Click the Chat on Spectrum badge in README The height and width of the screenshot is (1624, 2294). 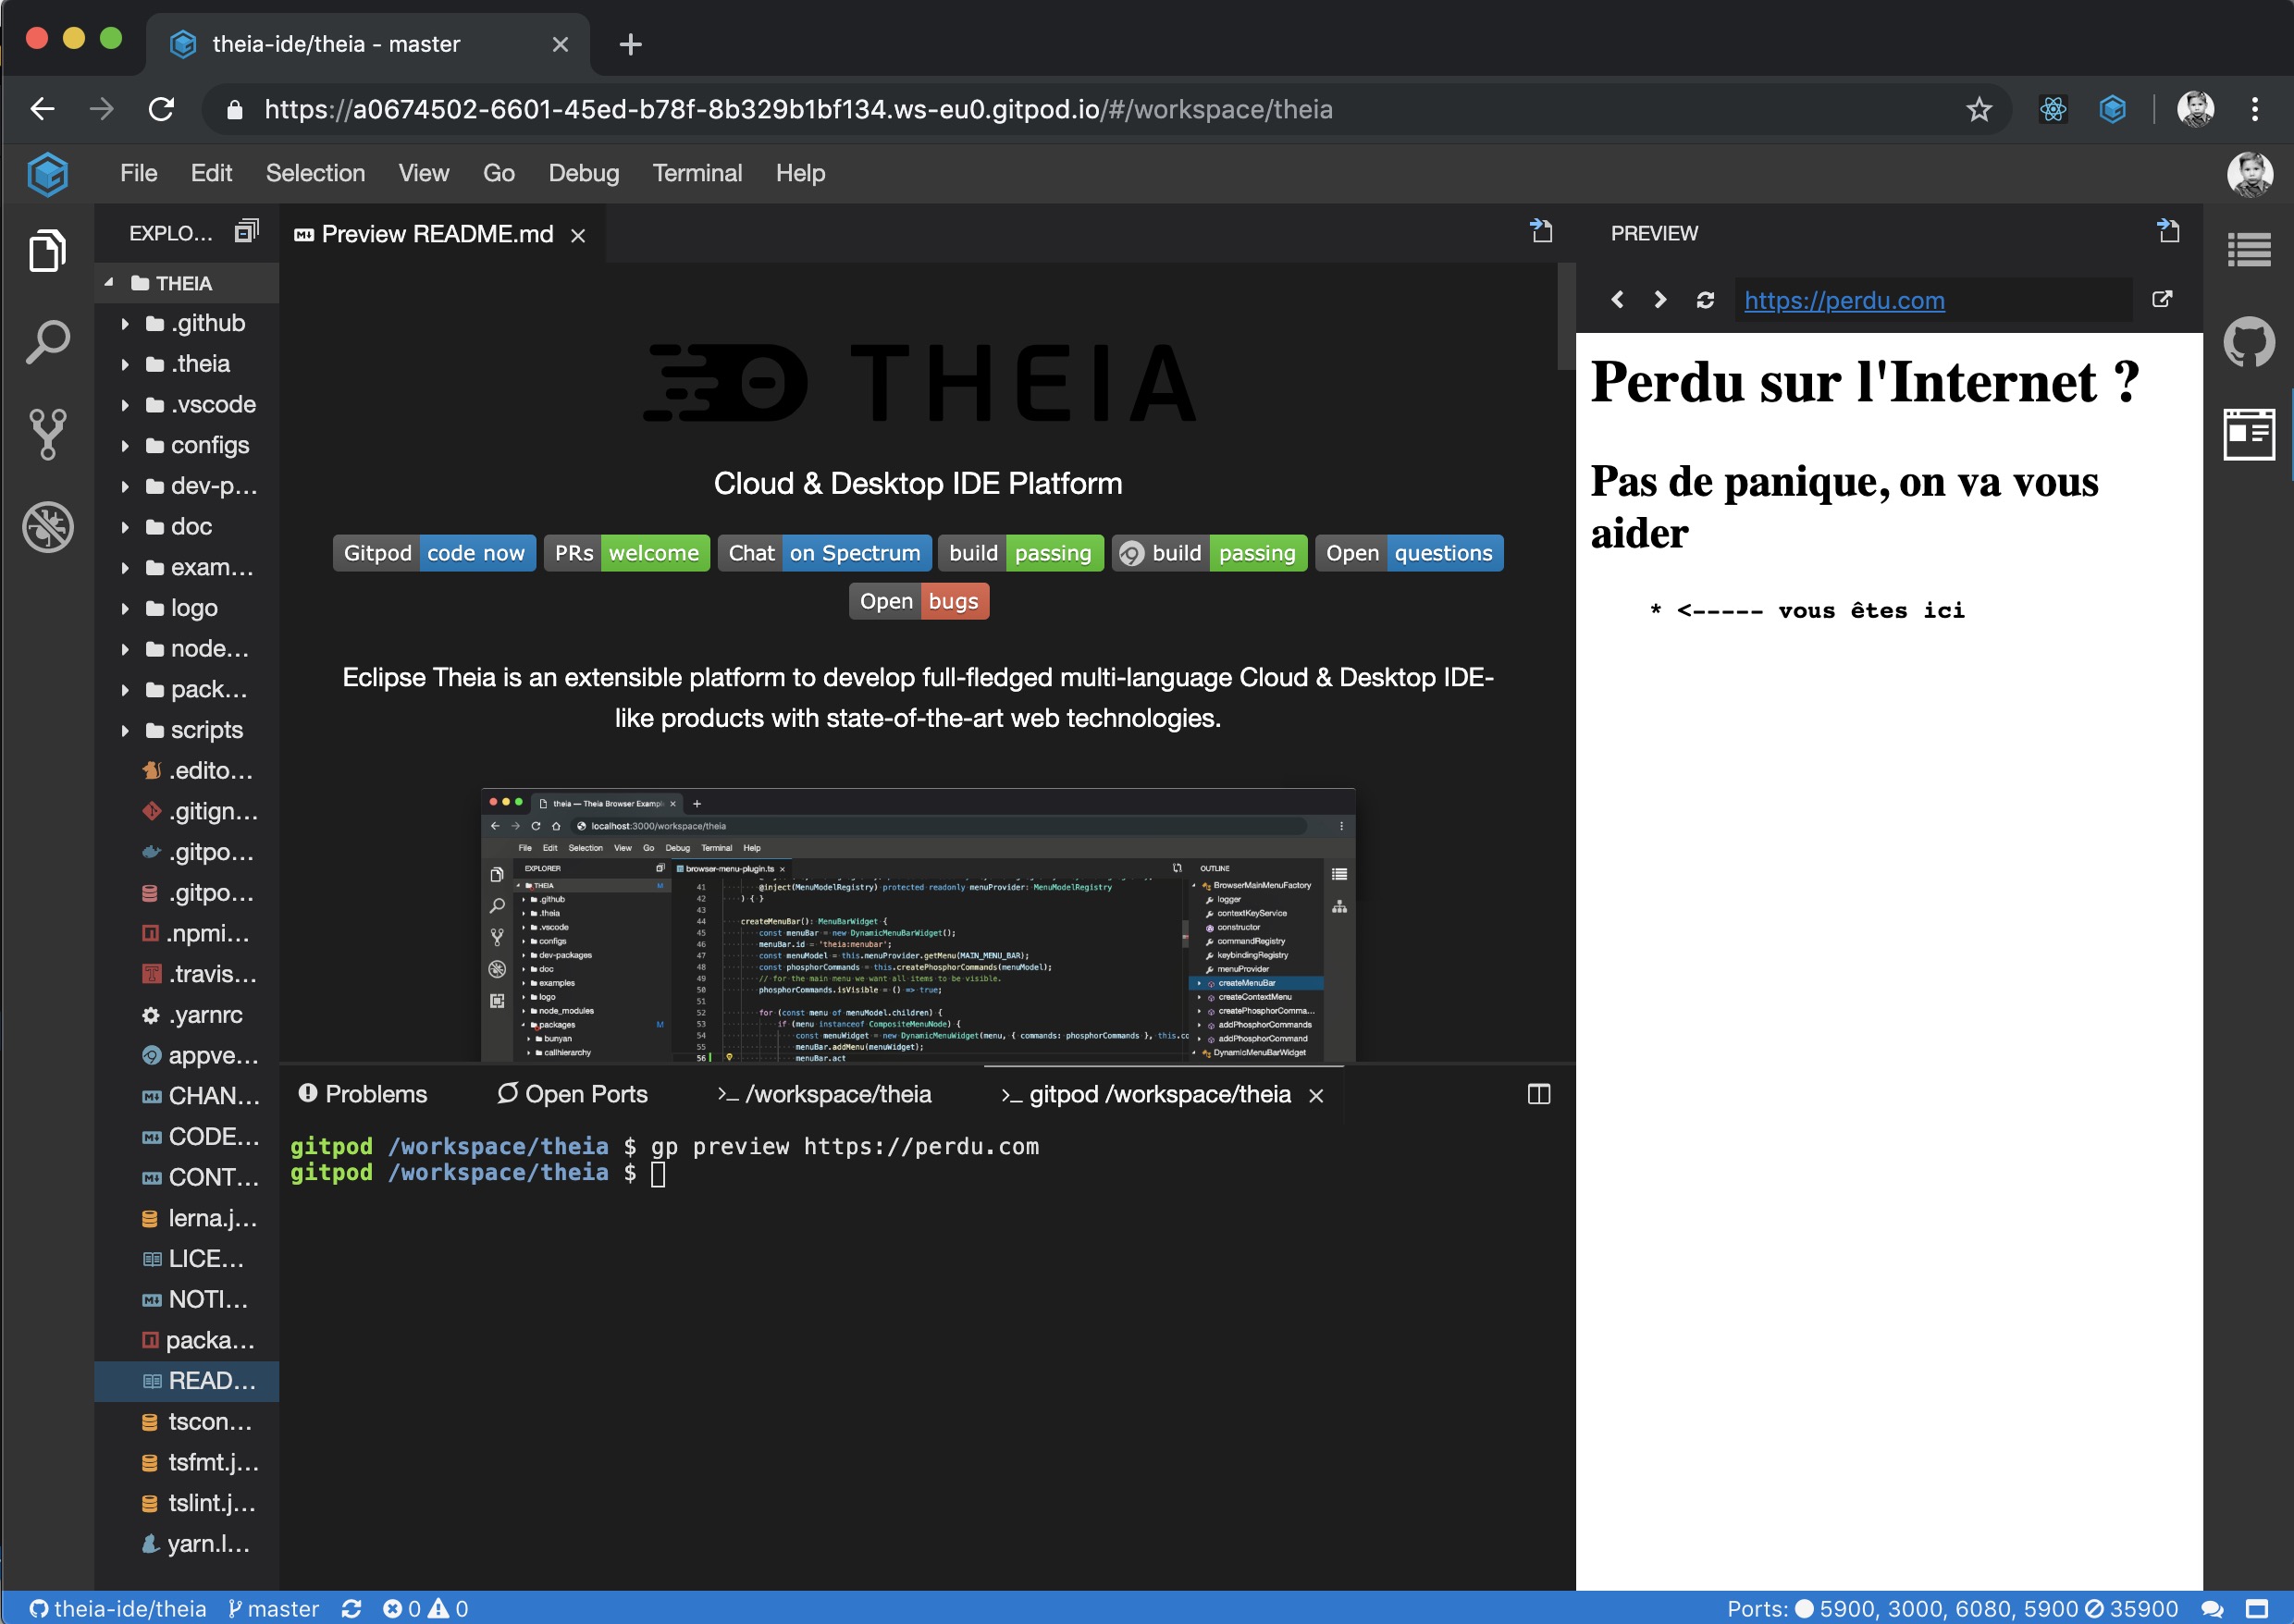click(x=824, y=553)
